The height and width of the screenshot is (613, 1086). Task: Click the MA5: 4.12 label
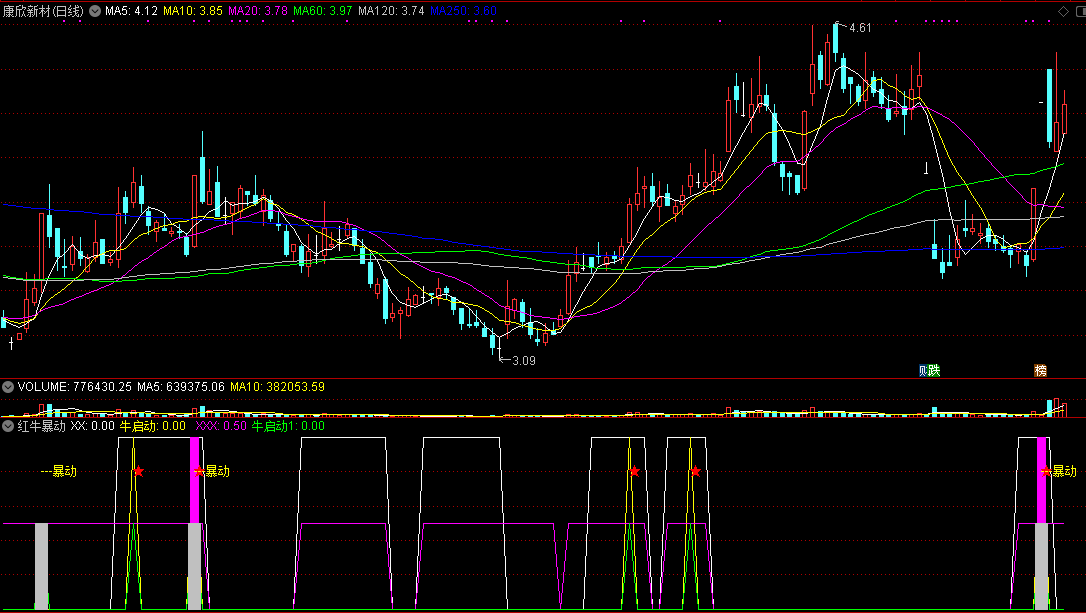click(x=131, y=11)
